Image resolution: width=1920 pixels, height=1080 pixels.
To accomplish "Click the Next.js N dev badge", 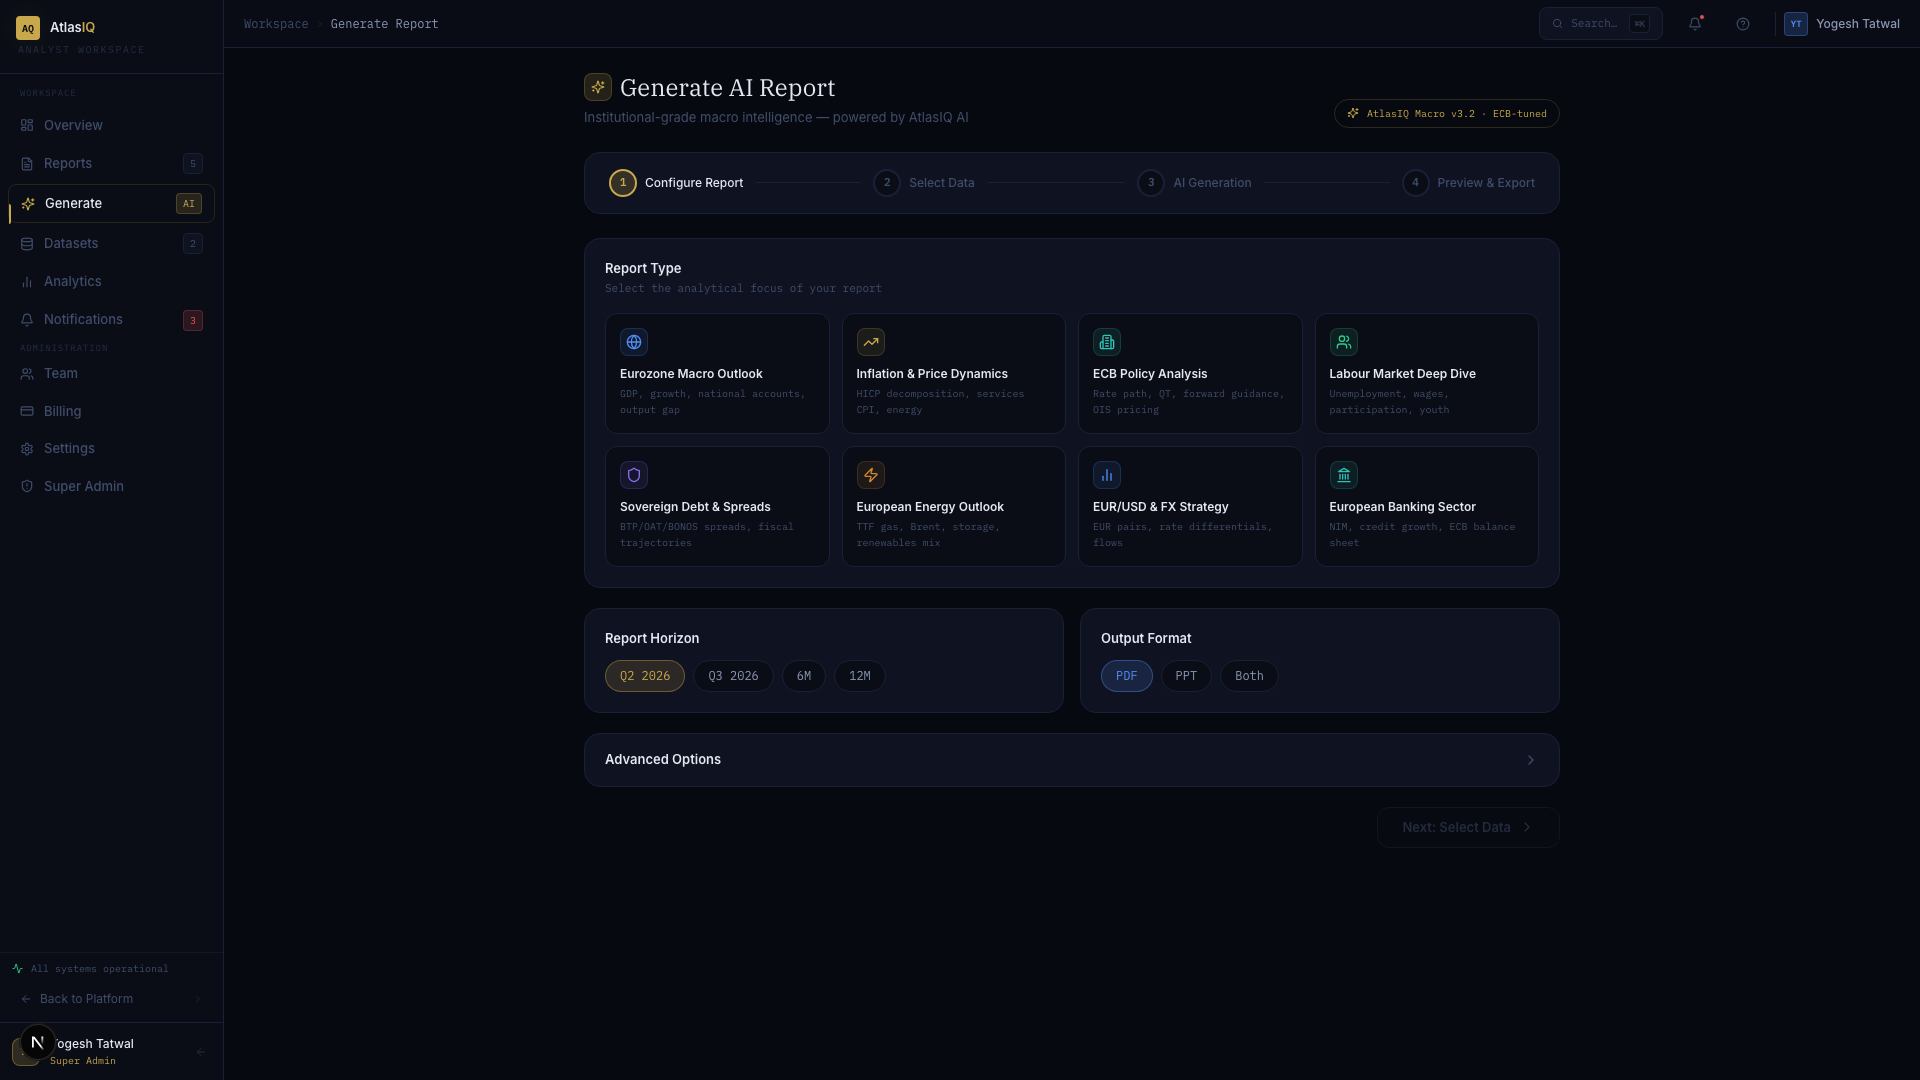I will (x=38, y=1042).
